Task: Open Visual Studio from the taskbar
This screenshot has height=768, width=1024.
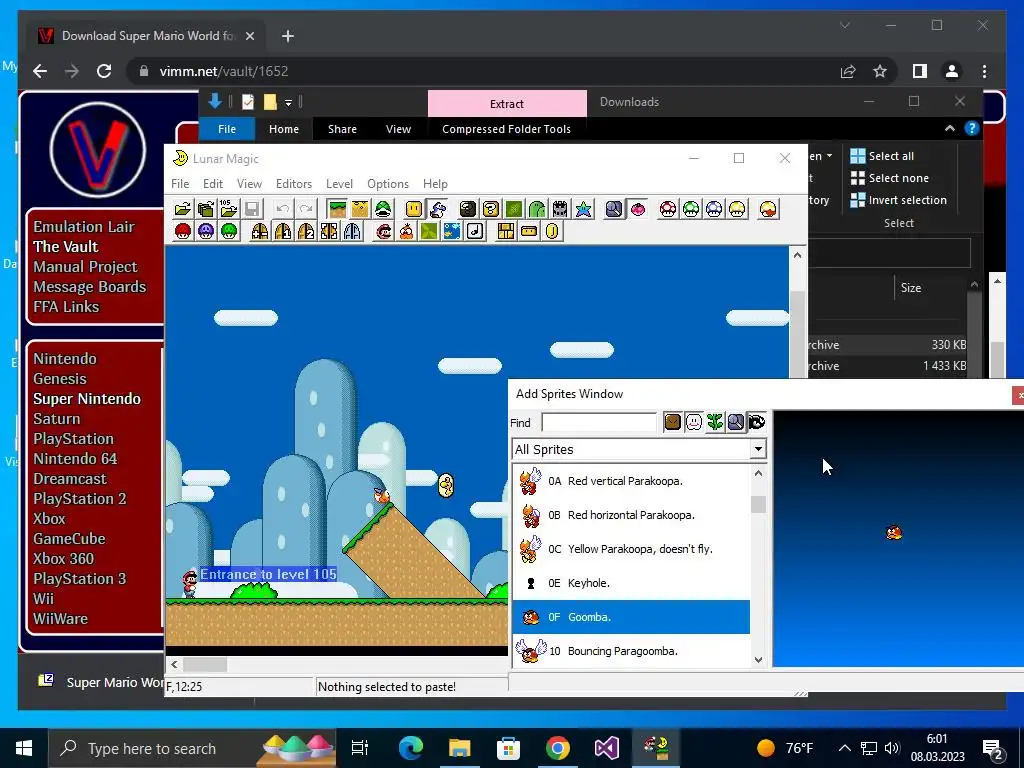Action: 607,748
